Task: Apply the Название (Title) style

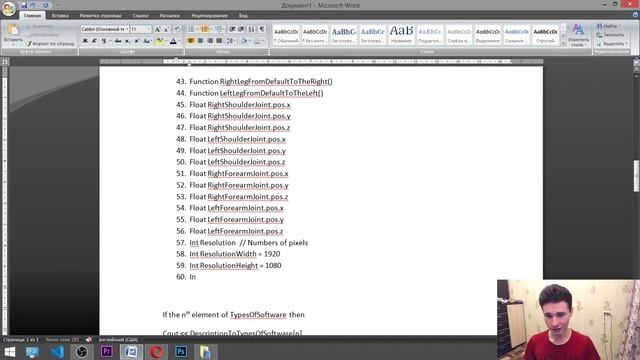Action: (401, 35)
